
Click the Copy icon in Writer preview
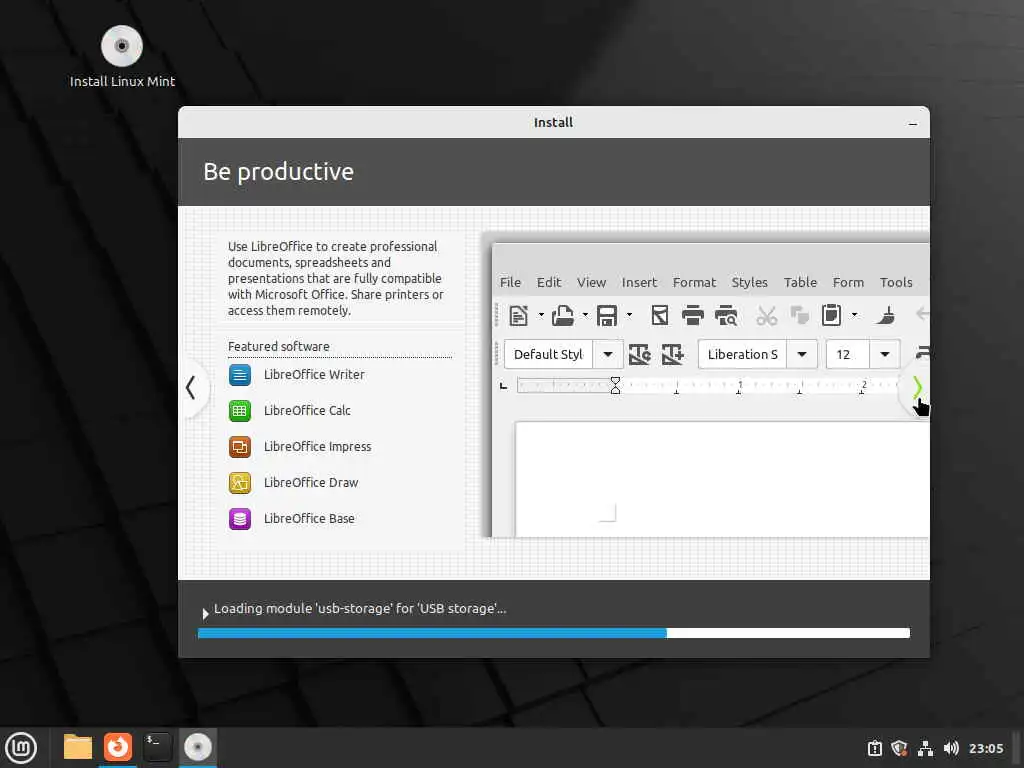coord(799,316)
